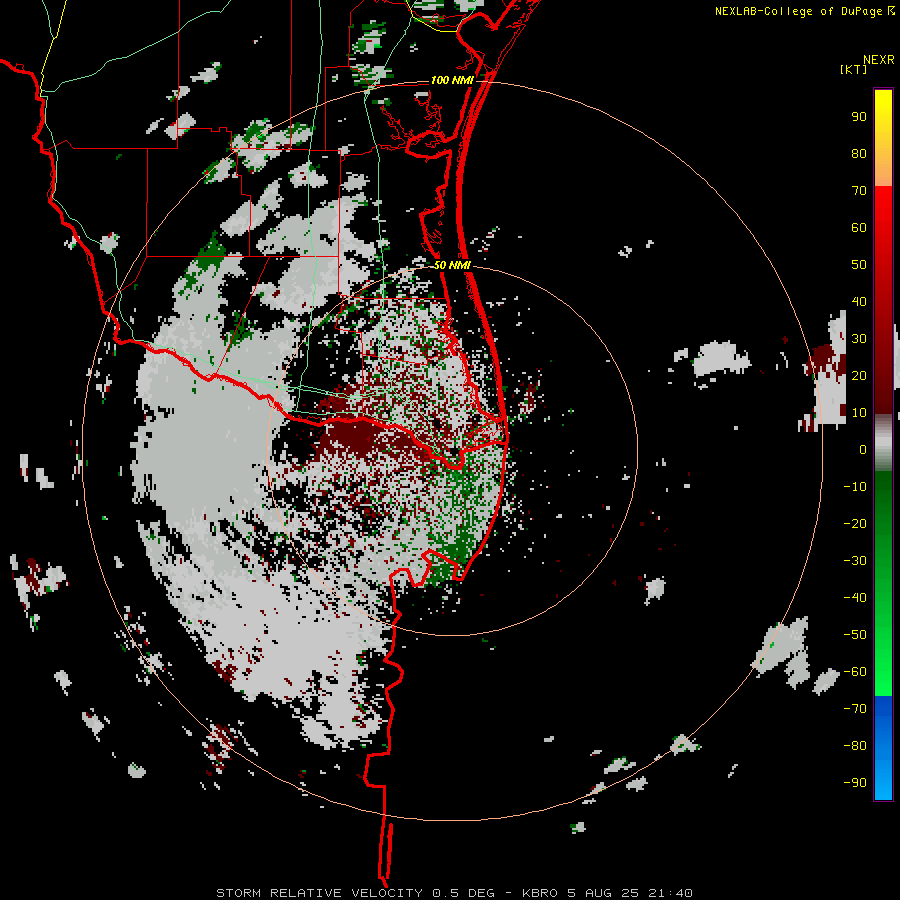Click the -60 value on the velocity scale

click(x=855, y=672)
